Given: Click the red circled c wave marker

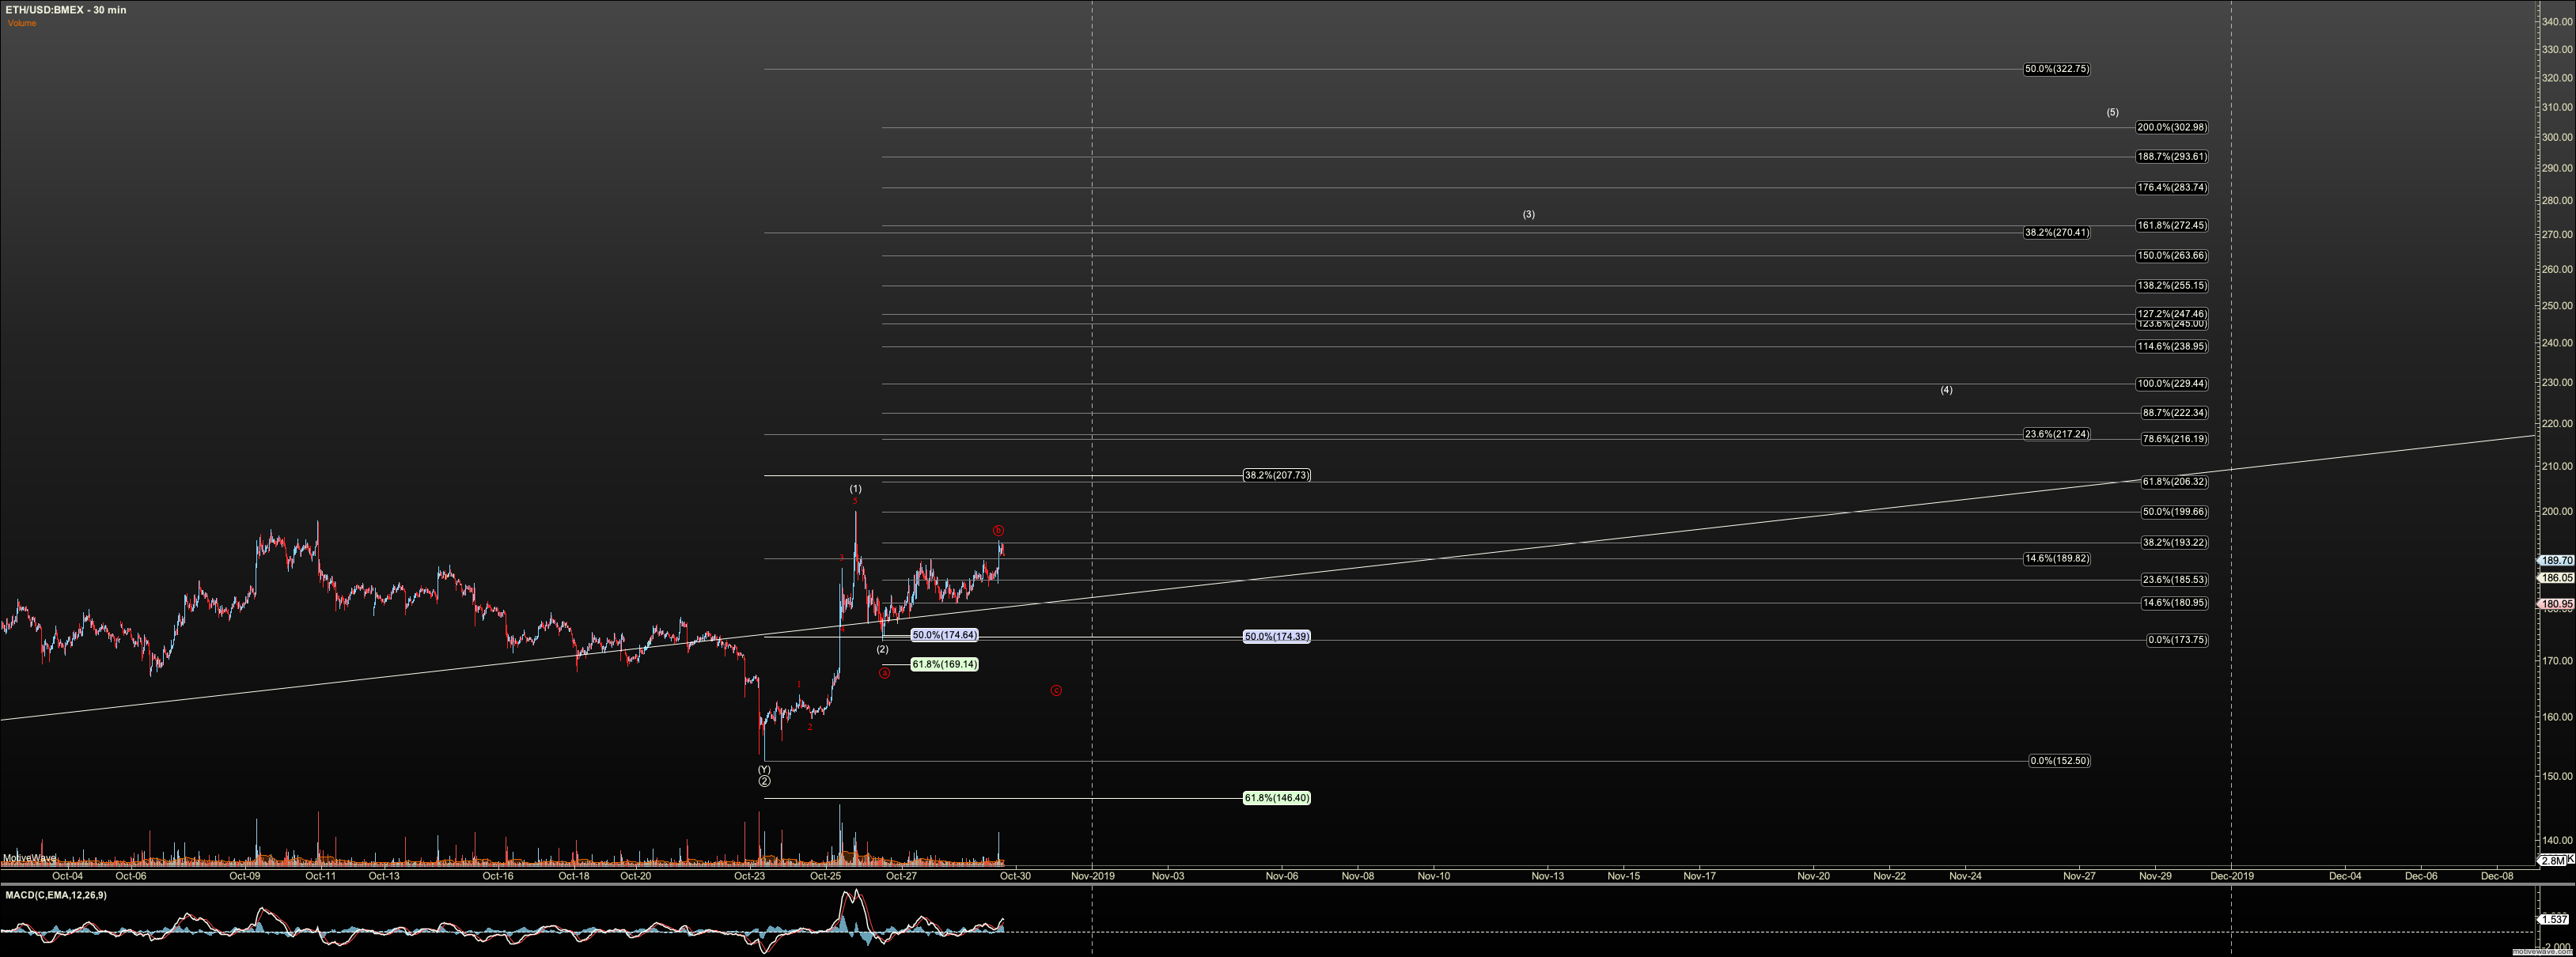Looking at the screenshot, I should (x=1056, y=690).
